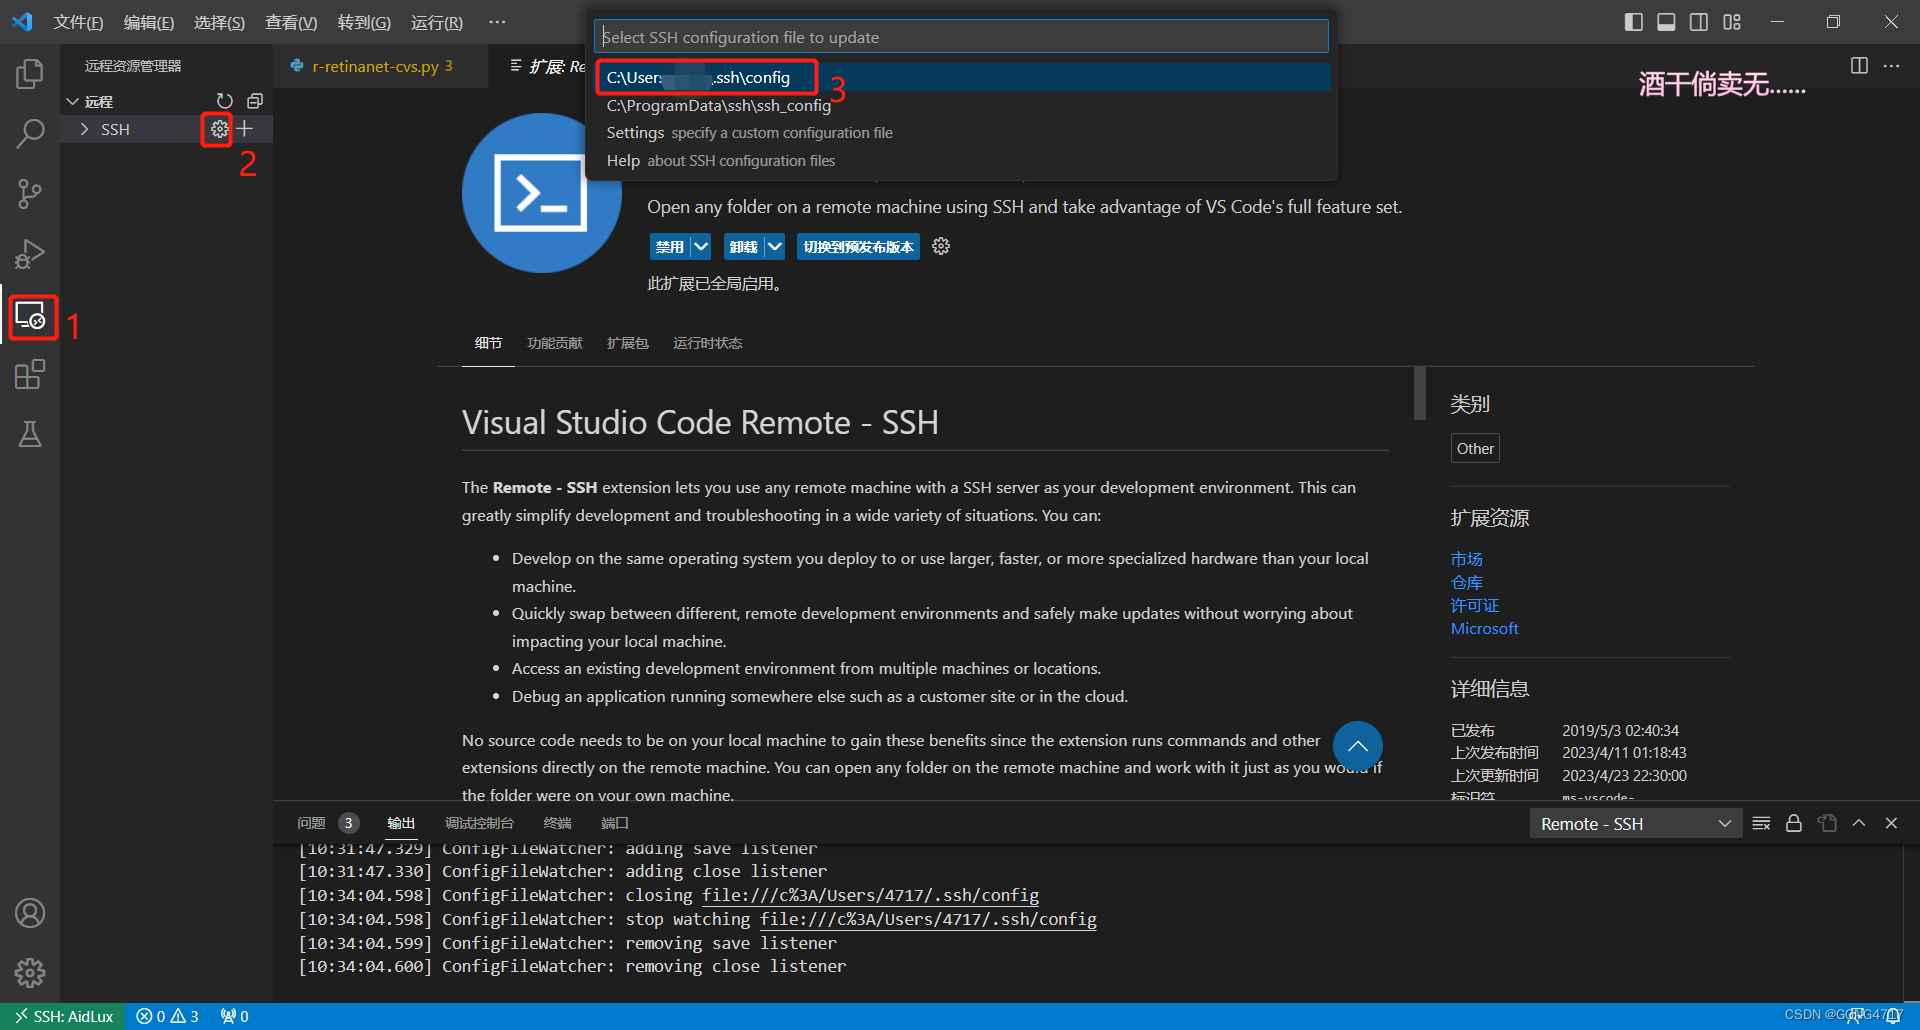Open the Manage gear in activity bar

30,972
